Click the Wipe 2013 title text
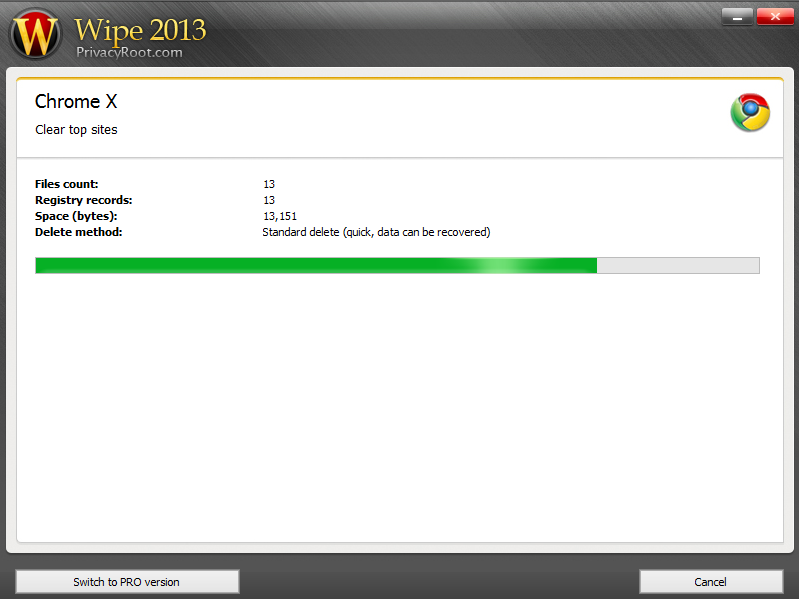This screenshot has height=599, width=799. pos(140,30)
